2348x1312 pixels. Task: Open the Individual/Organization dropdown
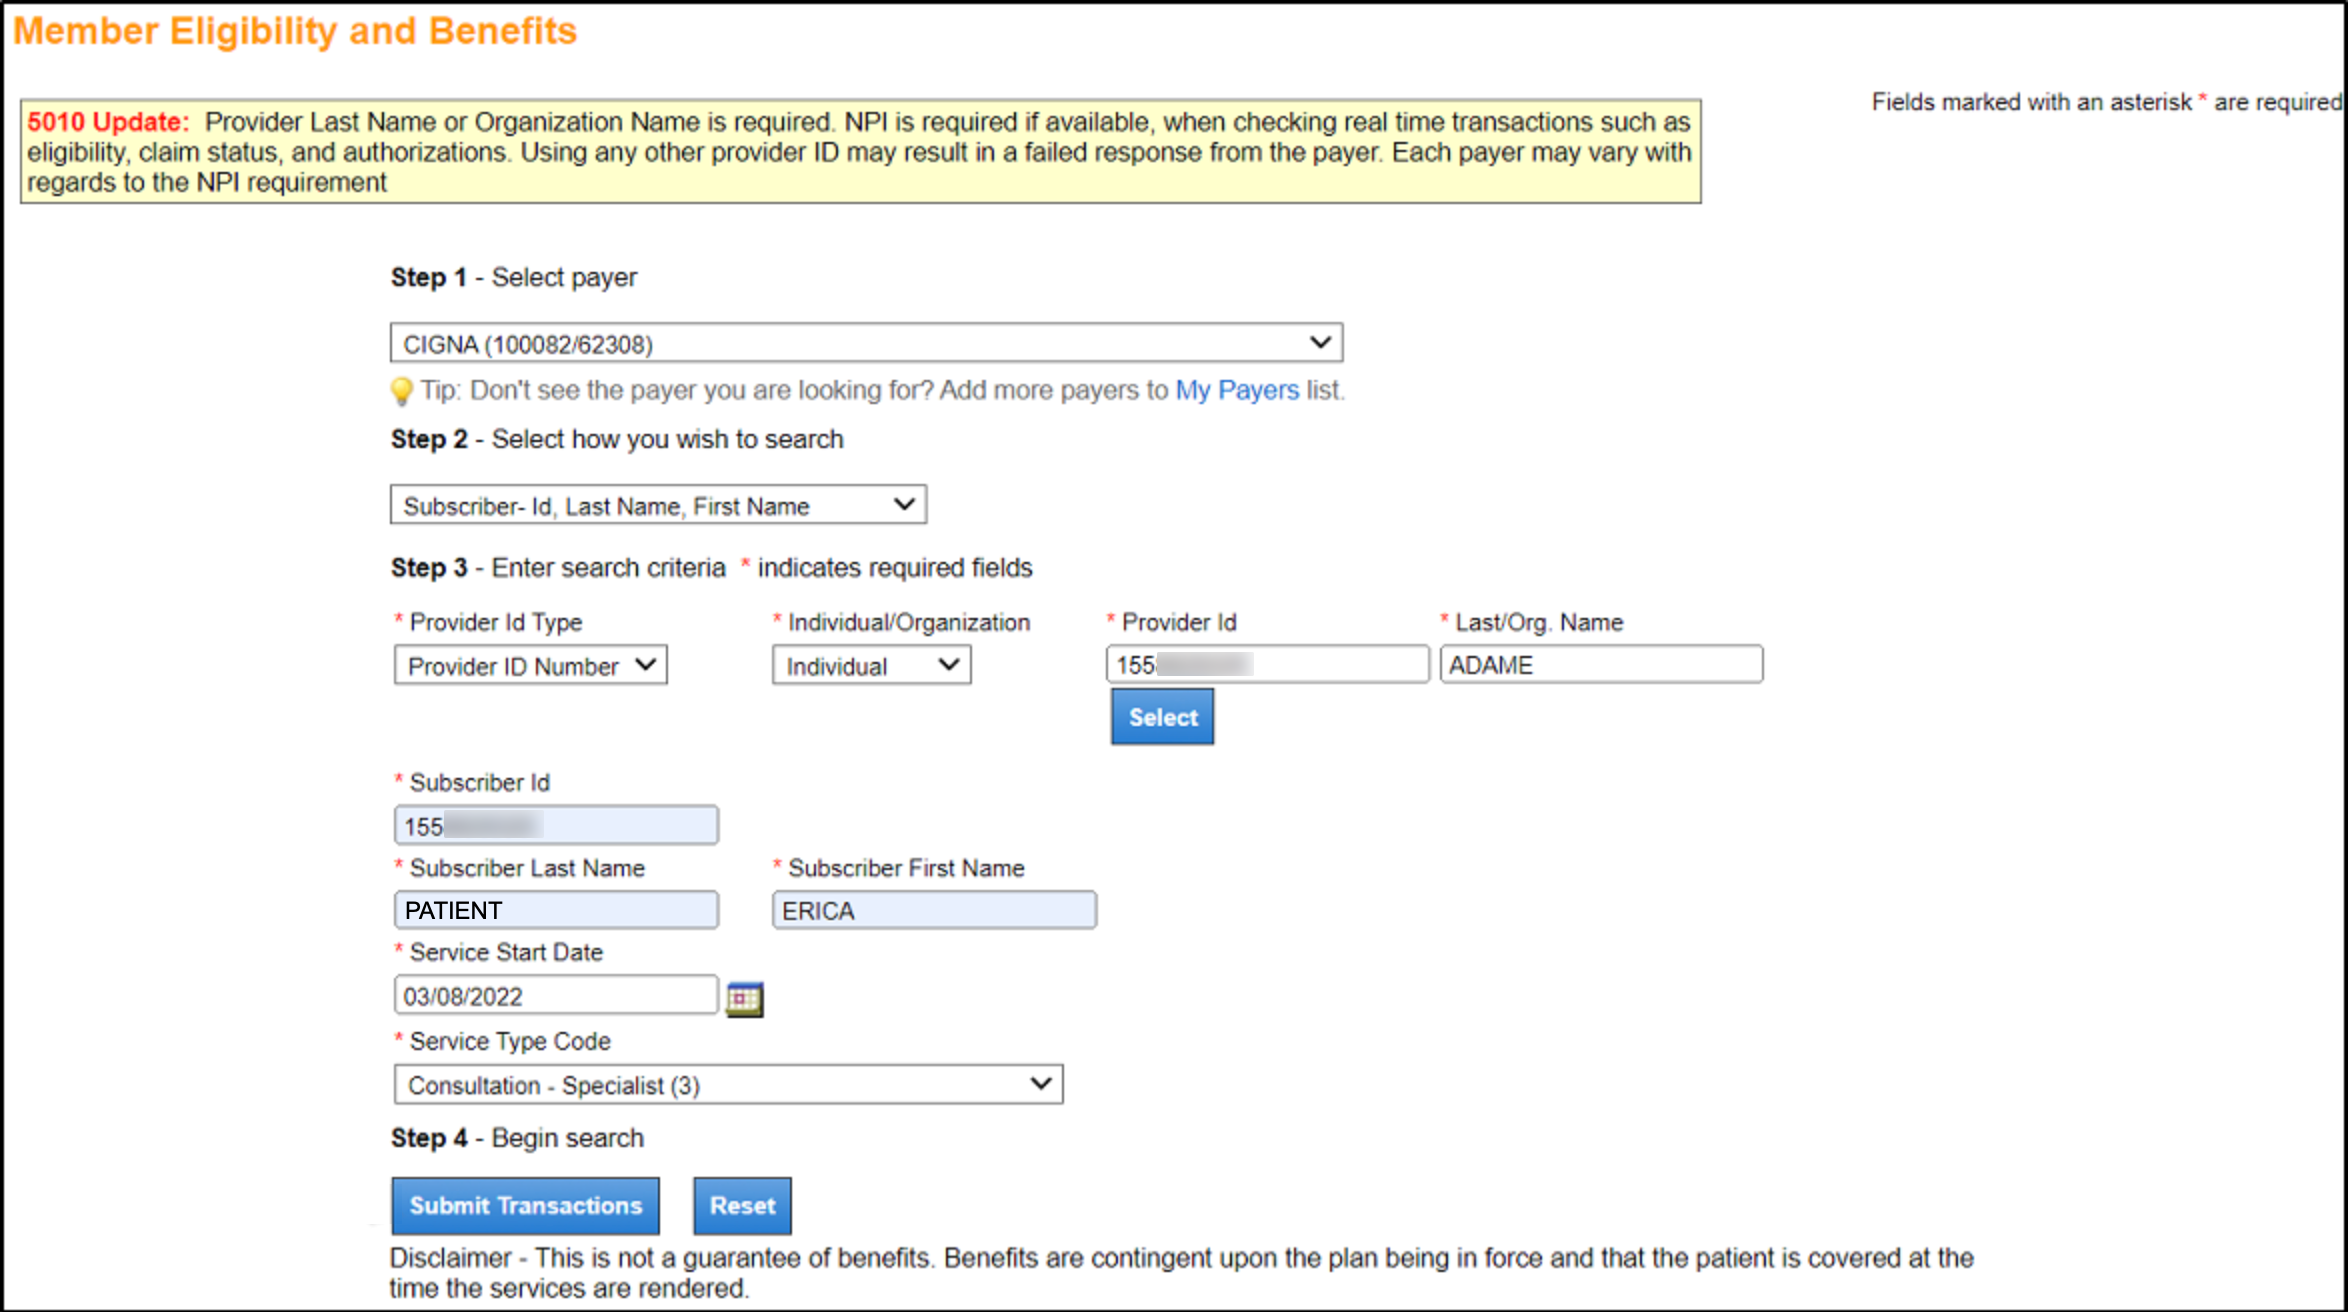[871, 666]
